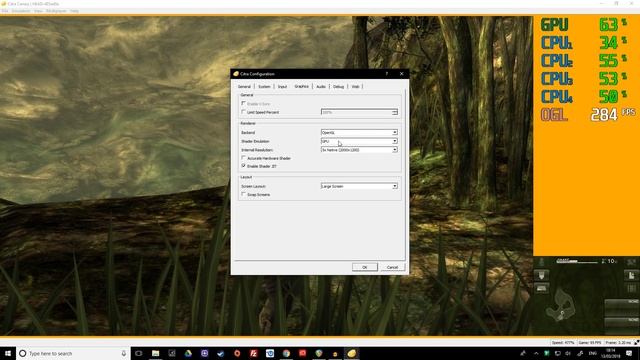Tick the Swap Screens checkbox
The image size is (640, 360).
[244, 194]
